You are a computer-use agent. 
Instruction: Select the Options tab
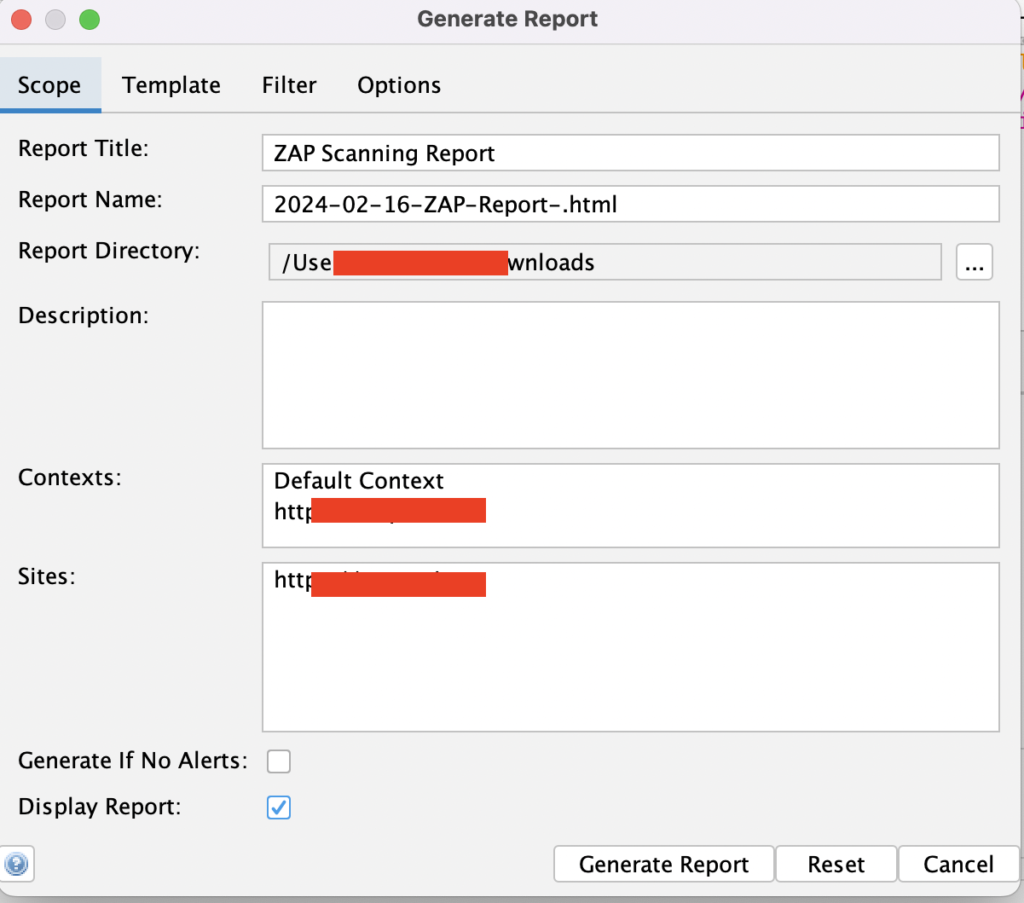(399, 85)
